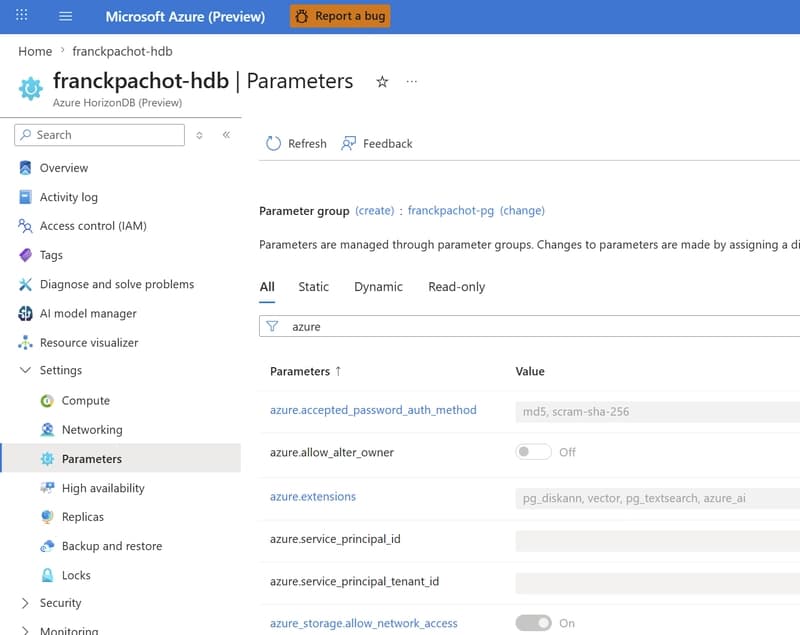800x635 pixels.
Task: Open Replicas page
Action: [x=83, y=517]
